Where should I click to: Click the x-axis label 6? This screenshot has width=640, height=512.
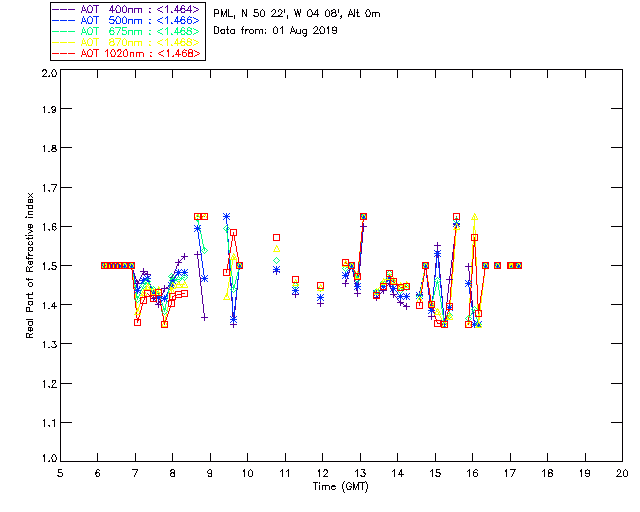pyautogui.click(x=98, y=473)
